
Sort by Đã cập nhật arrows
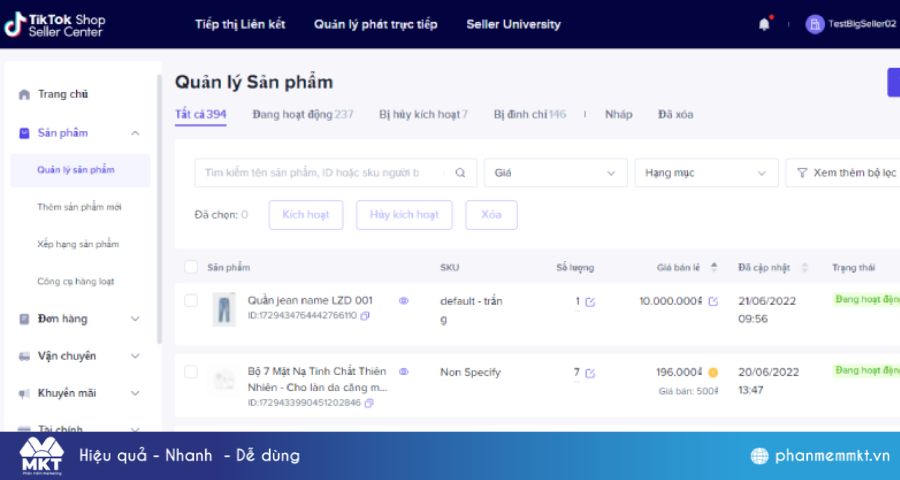pyautogui.click(x=805, y=268)
